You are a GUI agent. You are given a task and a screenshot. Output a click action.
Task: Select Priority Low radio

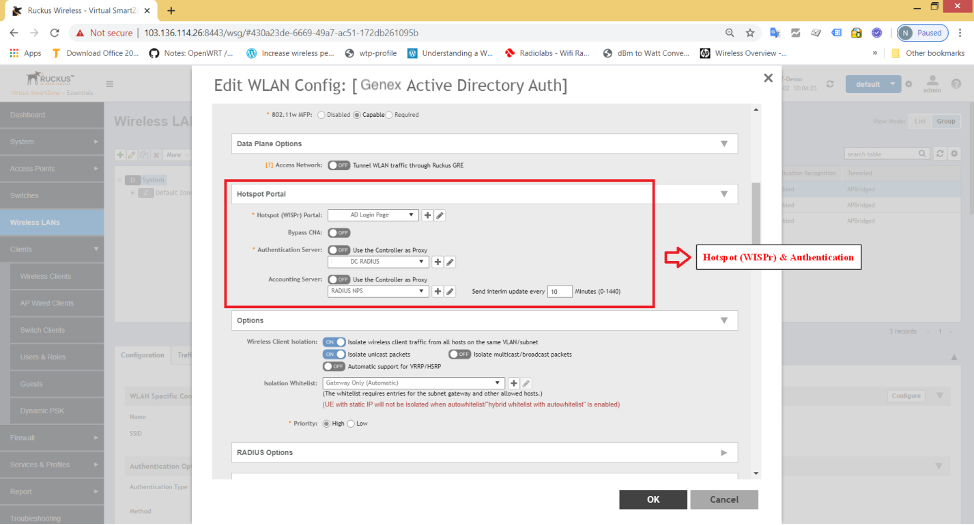coord(351,424)
